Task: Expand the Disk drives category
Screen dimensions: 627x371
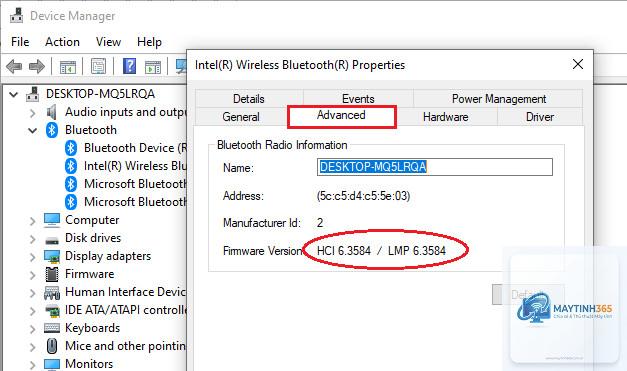Action: [x=32, y=239]
